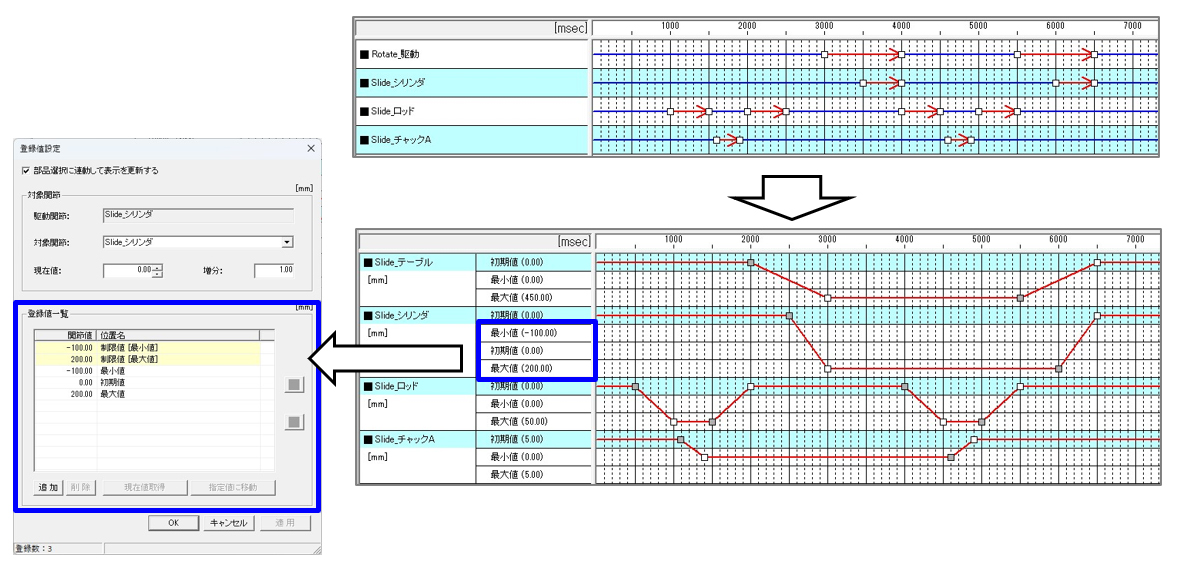Click the 増分 input field

coord(273,270)
